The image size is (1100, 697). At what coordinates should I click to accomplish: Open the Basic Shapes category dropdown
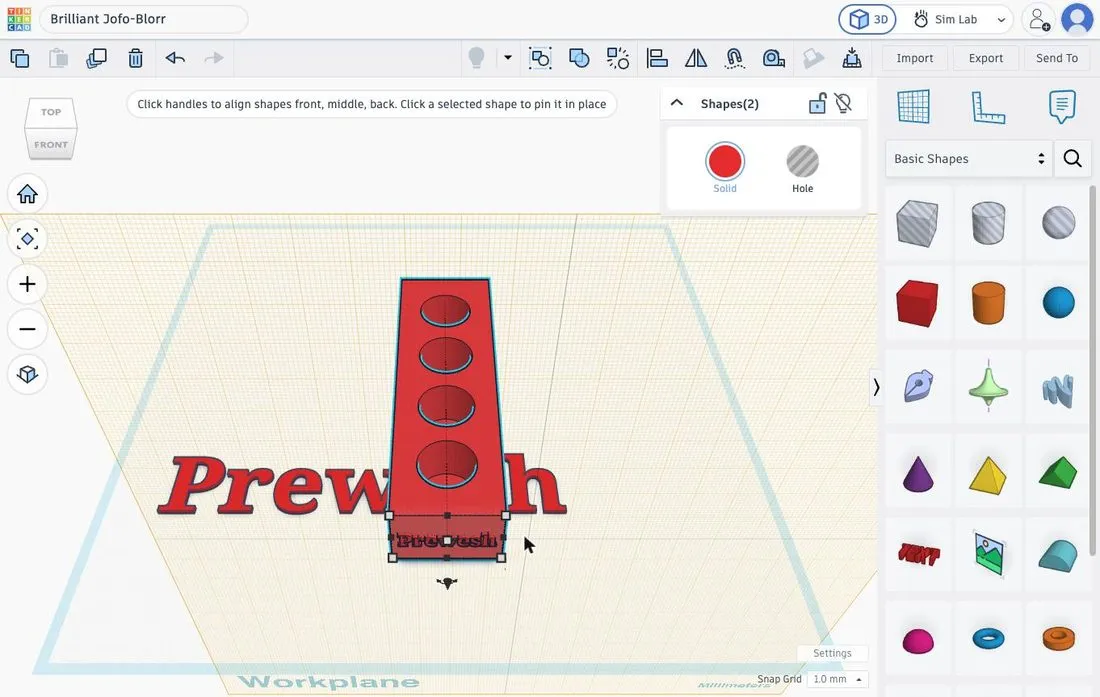(969, 158)
